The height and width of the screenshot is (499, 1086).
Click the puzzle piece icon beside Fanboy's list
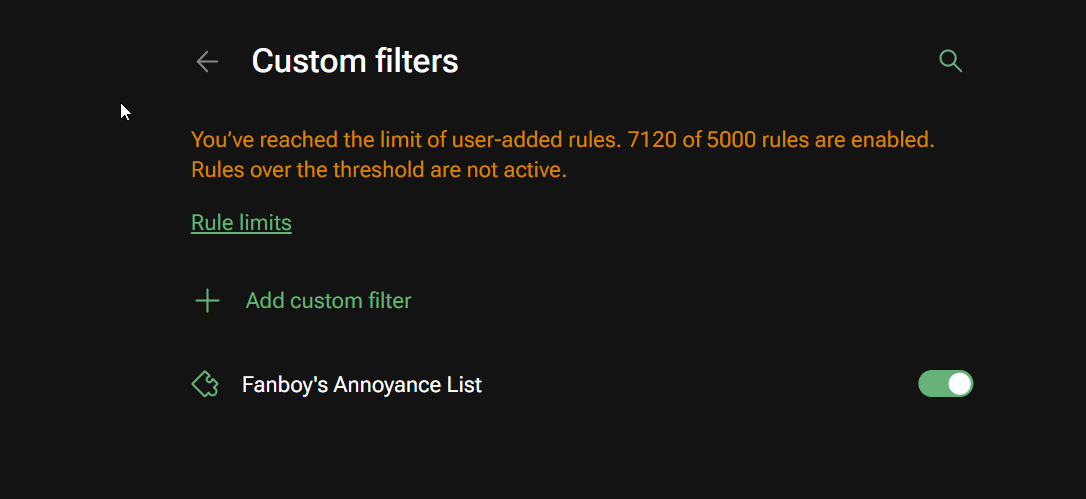click(x=205, y=385)
